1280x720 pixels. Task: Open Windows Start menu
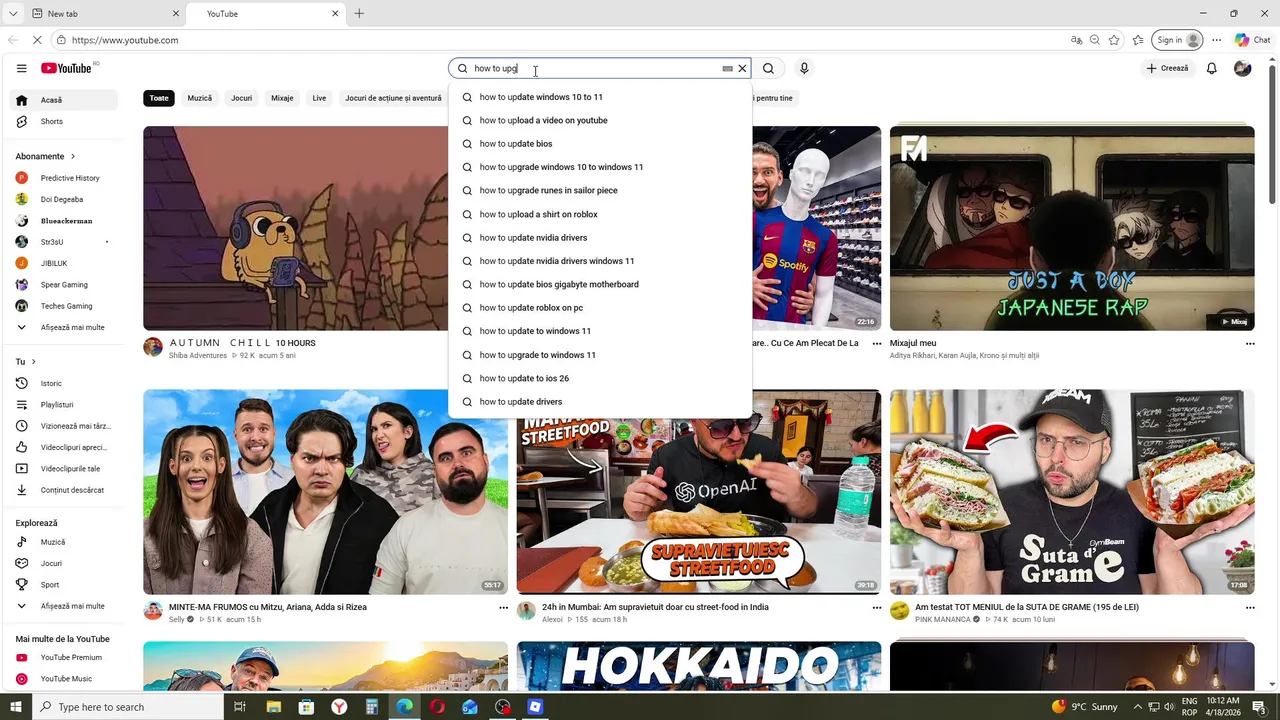tap(16, 707)
